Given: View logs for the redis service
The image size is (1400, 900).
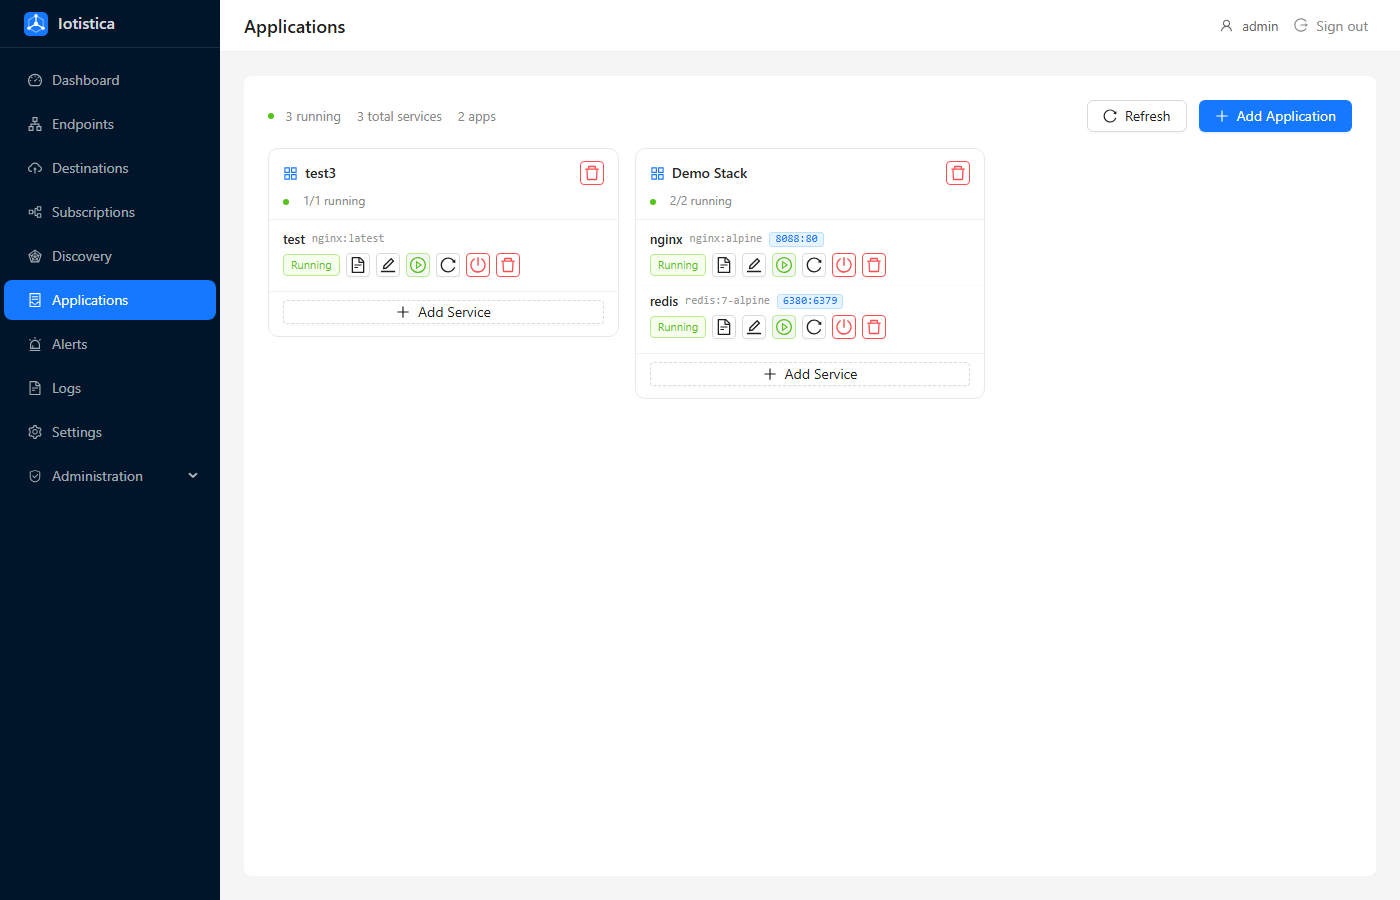Looking at the screenshot, I should click(724, 327).
